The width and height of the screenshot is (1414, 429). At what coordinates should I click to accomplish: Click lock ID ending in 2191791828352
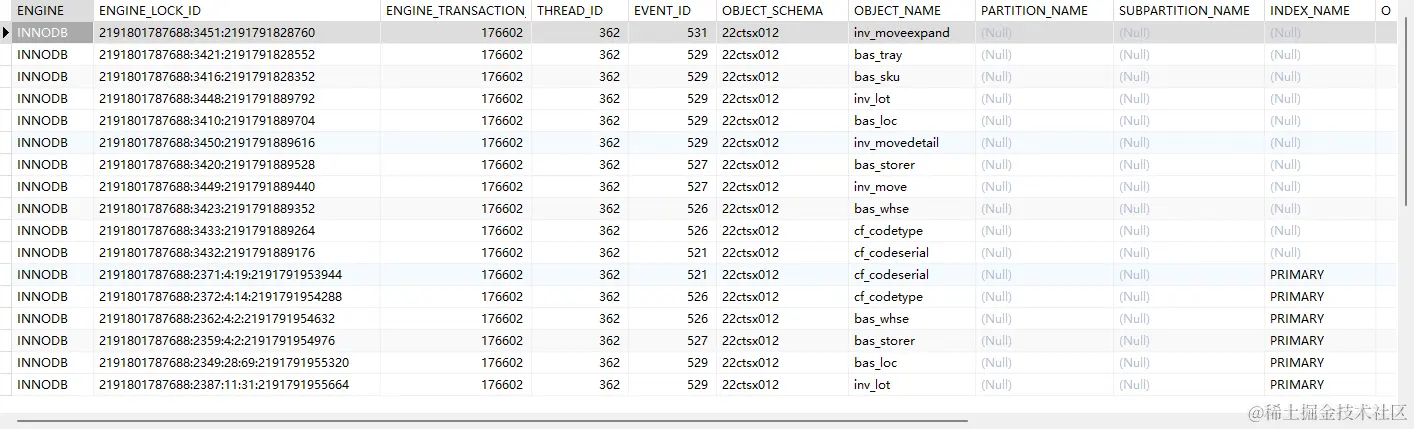237,77
